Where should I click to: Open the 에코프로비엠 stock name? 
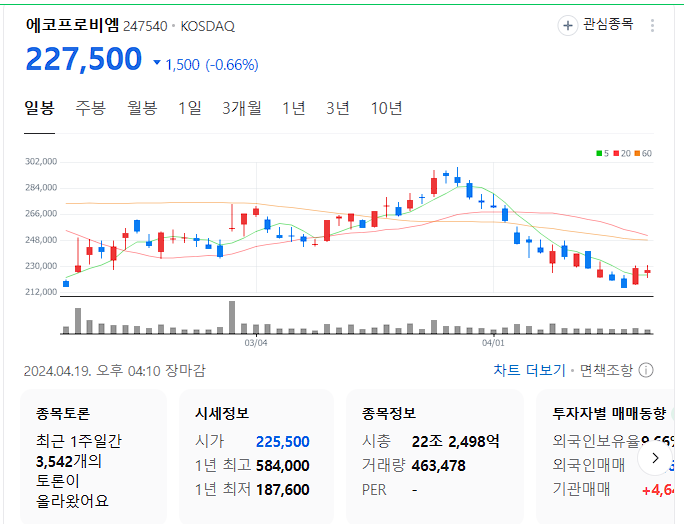tap(72, 24)
